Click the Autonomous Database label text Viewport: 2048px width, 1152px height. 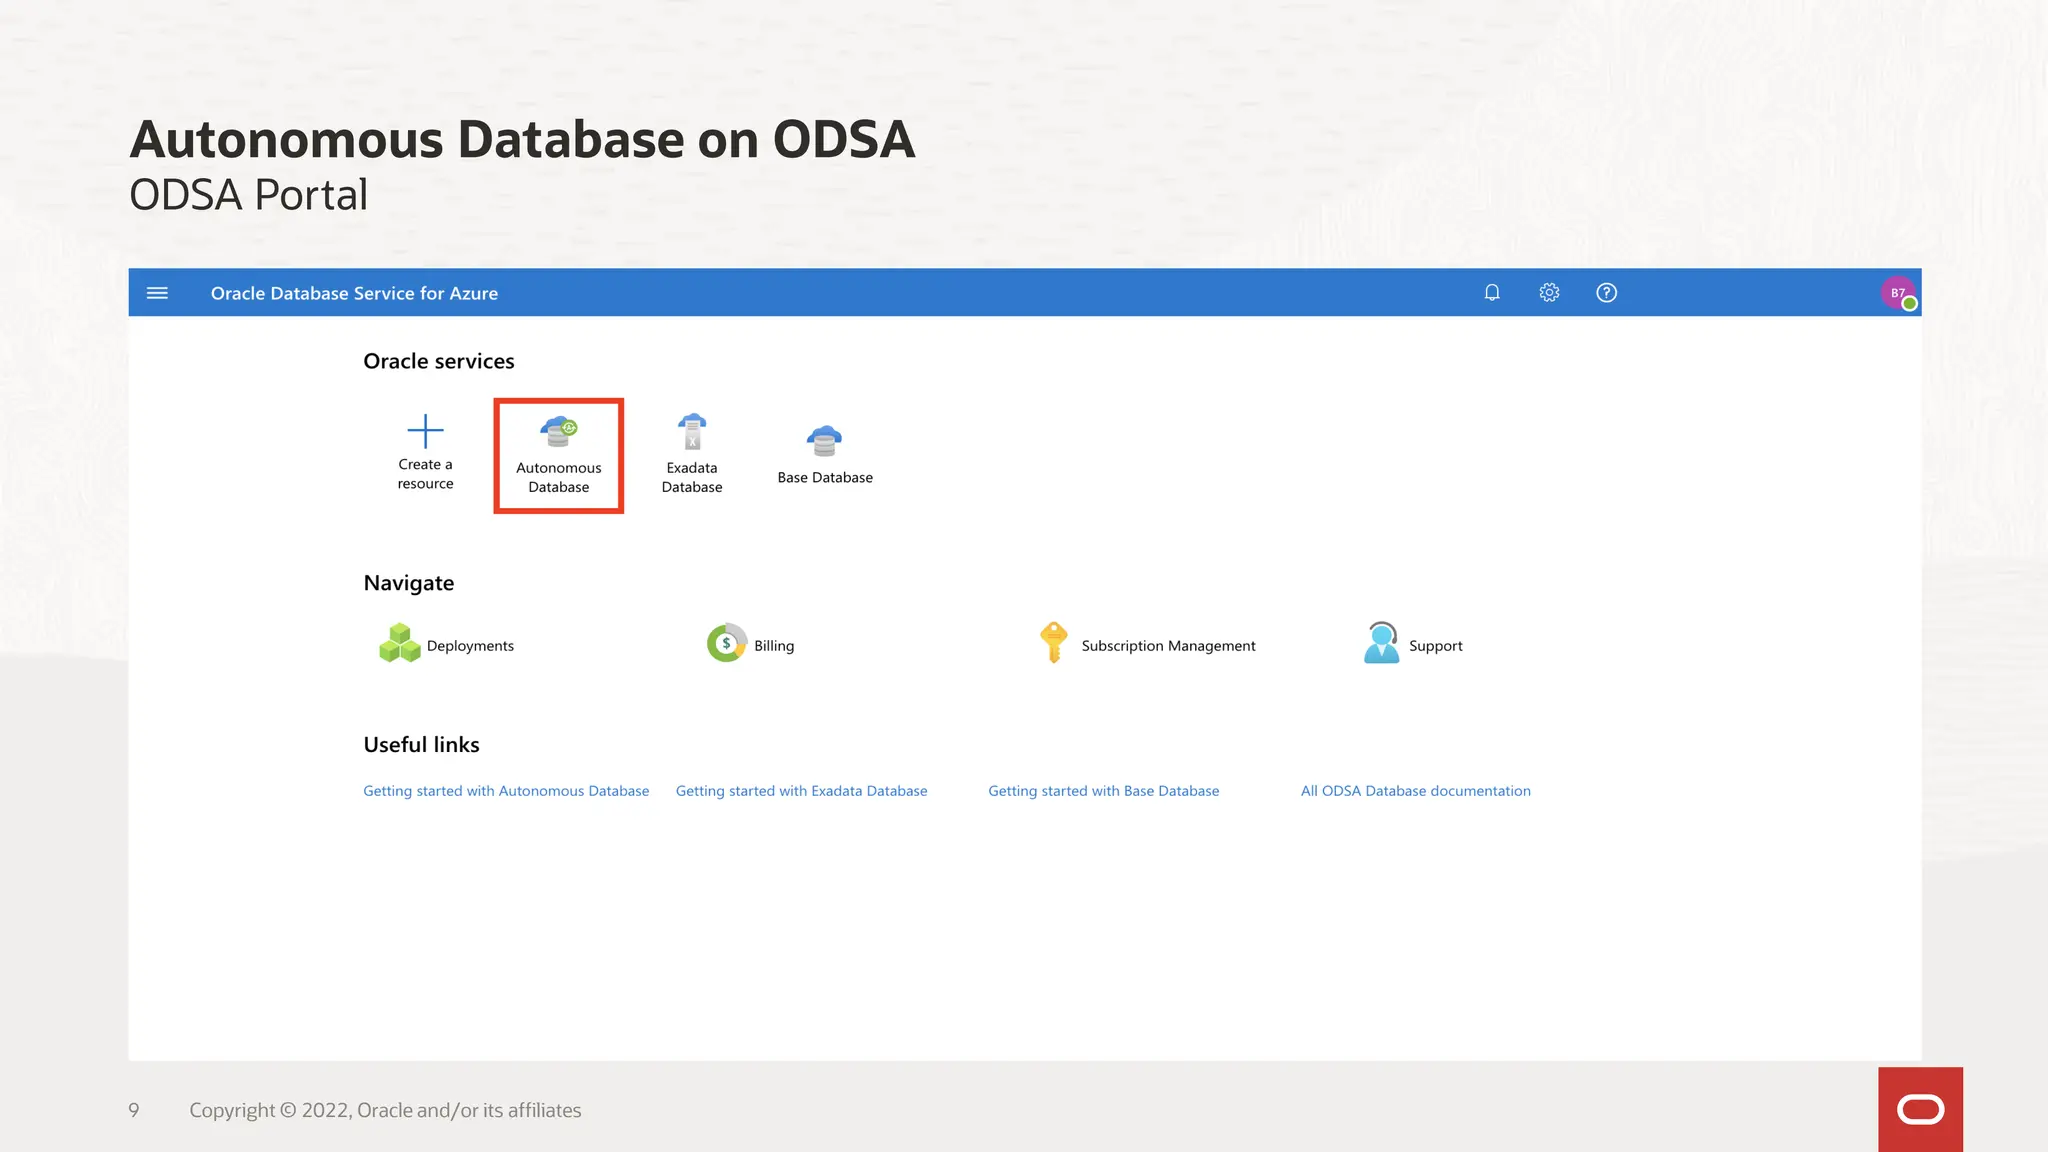click(x=559, y=477)
